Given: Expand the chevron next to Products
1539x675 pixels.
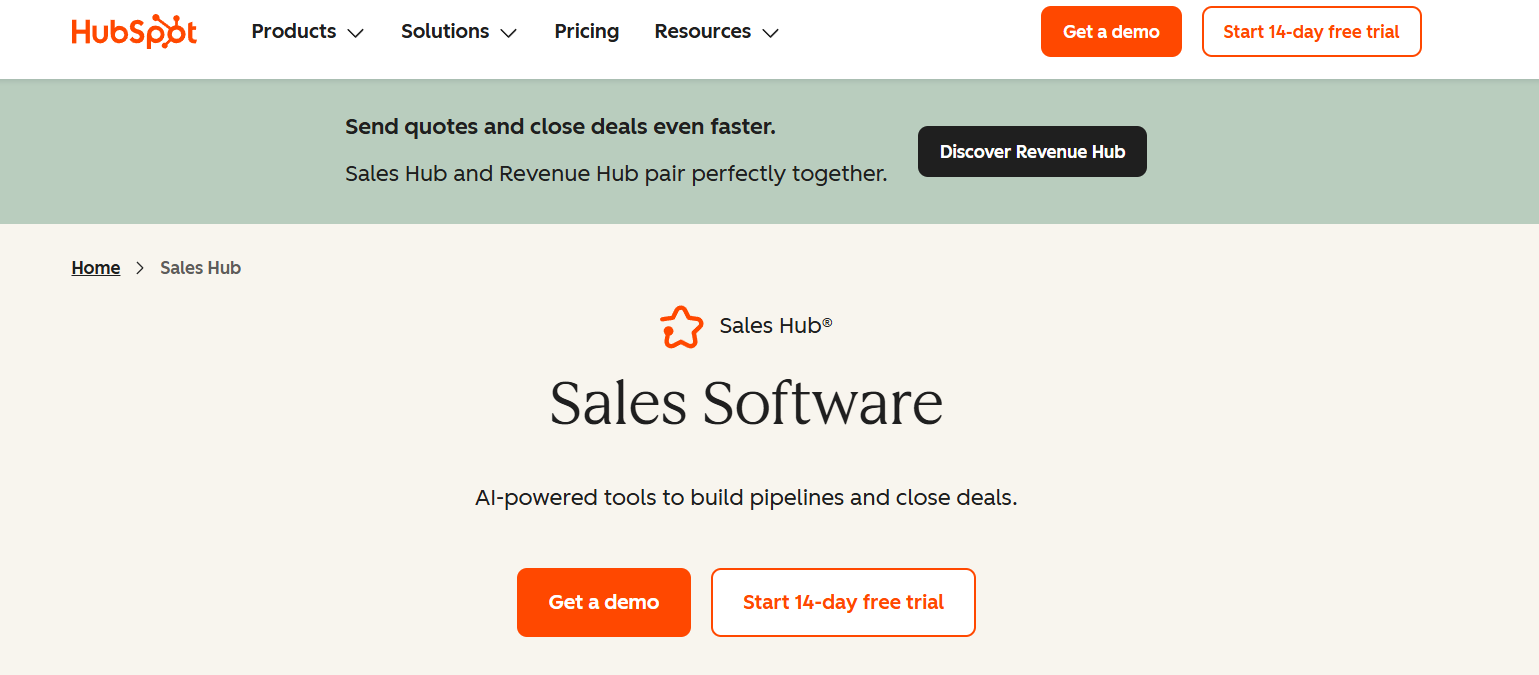Looking at the screenshot, I should (355, 33).
